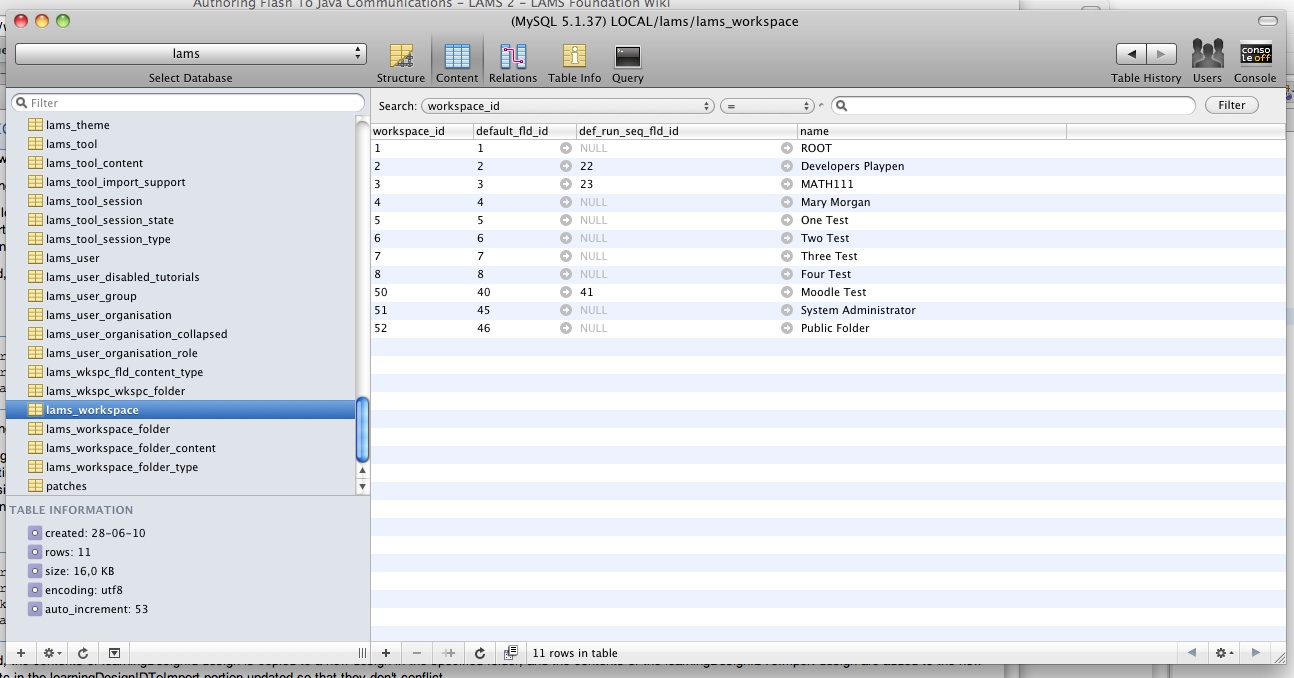Refresh the table contents

coord(479,653)
